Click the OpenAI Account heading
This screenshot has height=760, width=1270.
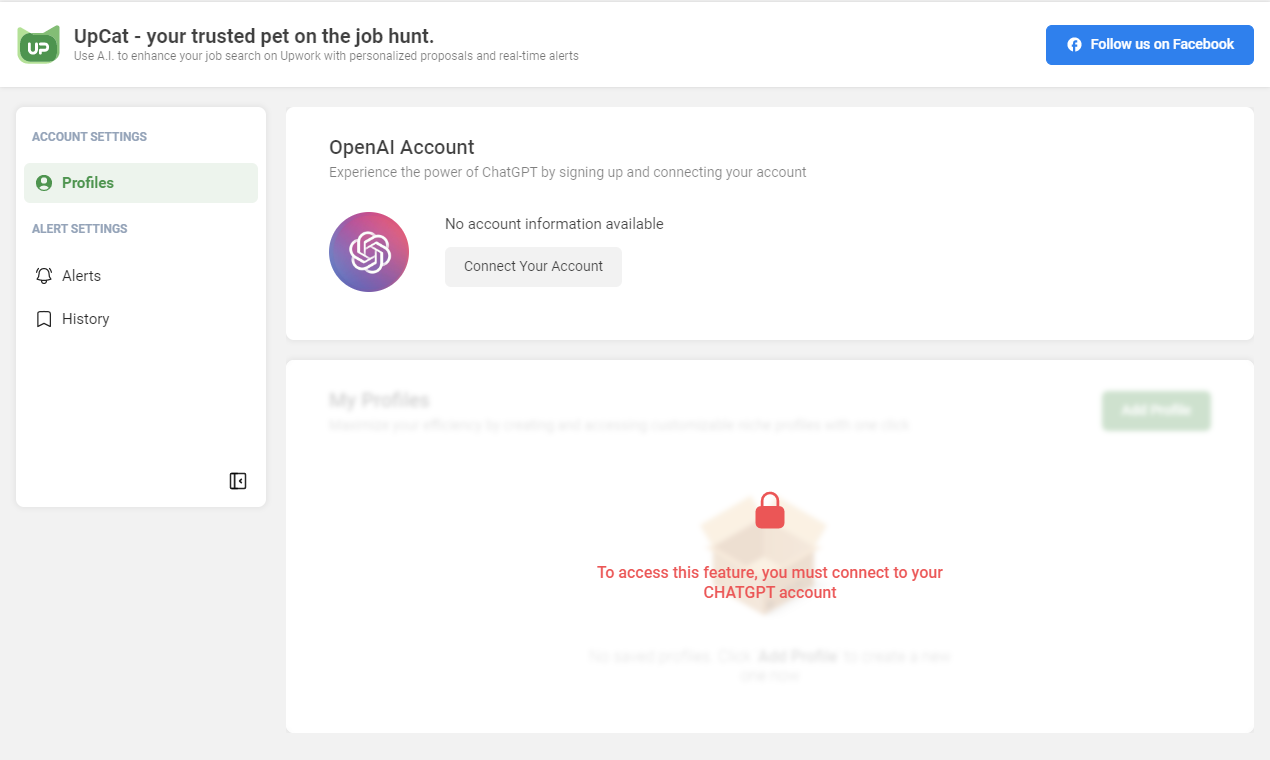(401, 147)
